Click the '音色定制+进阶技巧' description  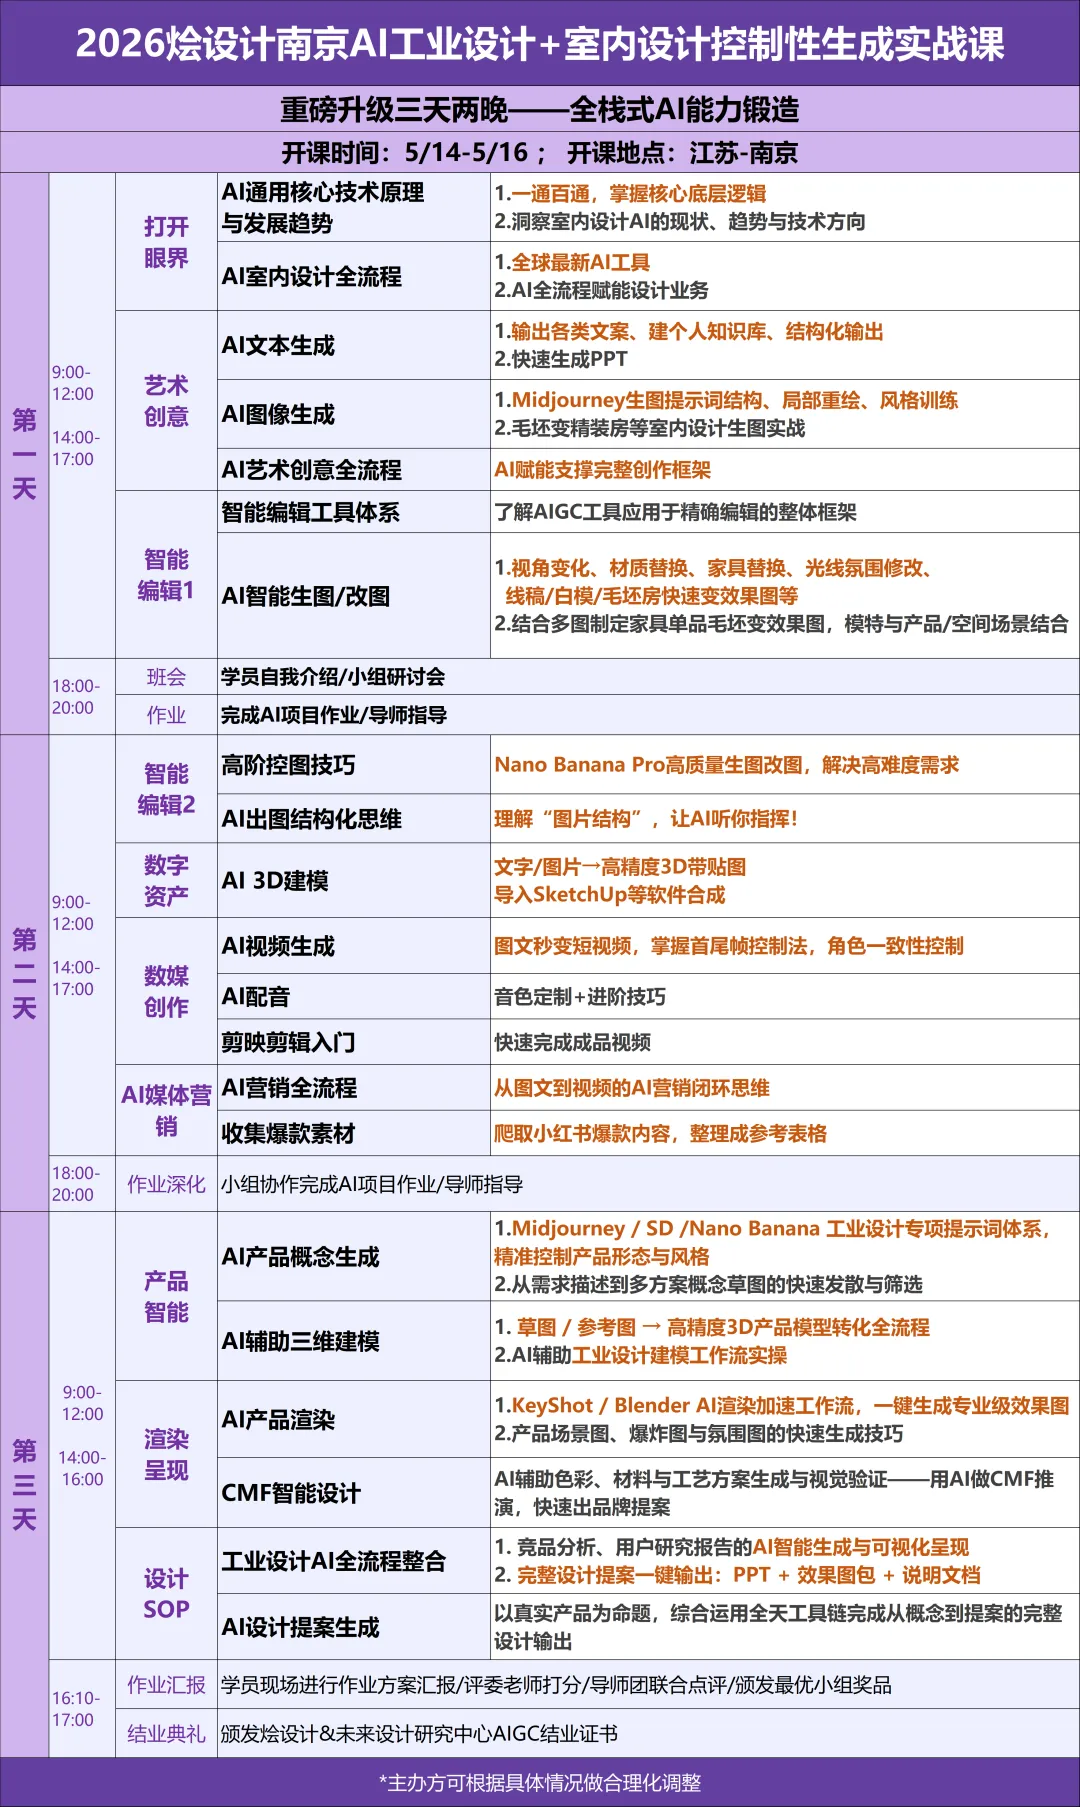pos(580,997)
